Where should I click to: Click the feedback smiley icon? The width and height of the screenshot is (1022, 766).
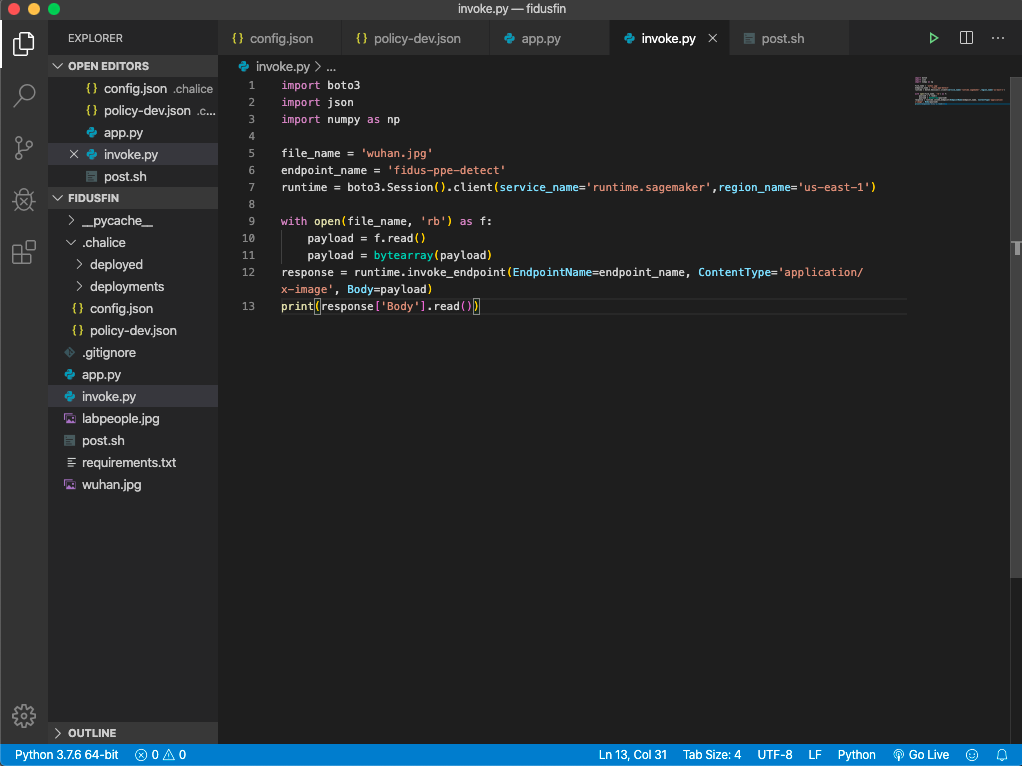pos(972,755)
